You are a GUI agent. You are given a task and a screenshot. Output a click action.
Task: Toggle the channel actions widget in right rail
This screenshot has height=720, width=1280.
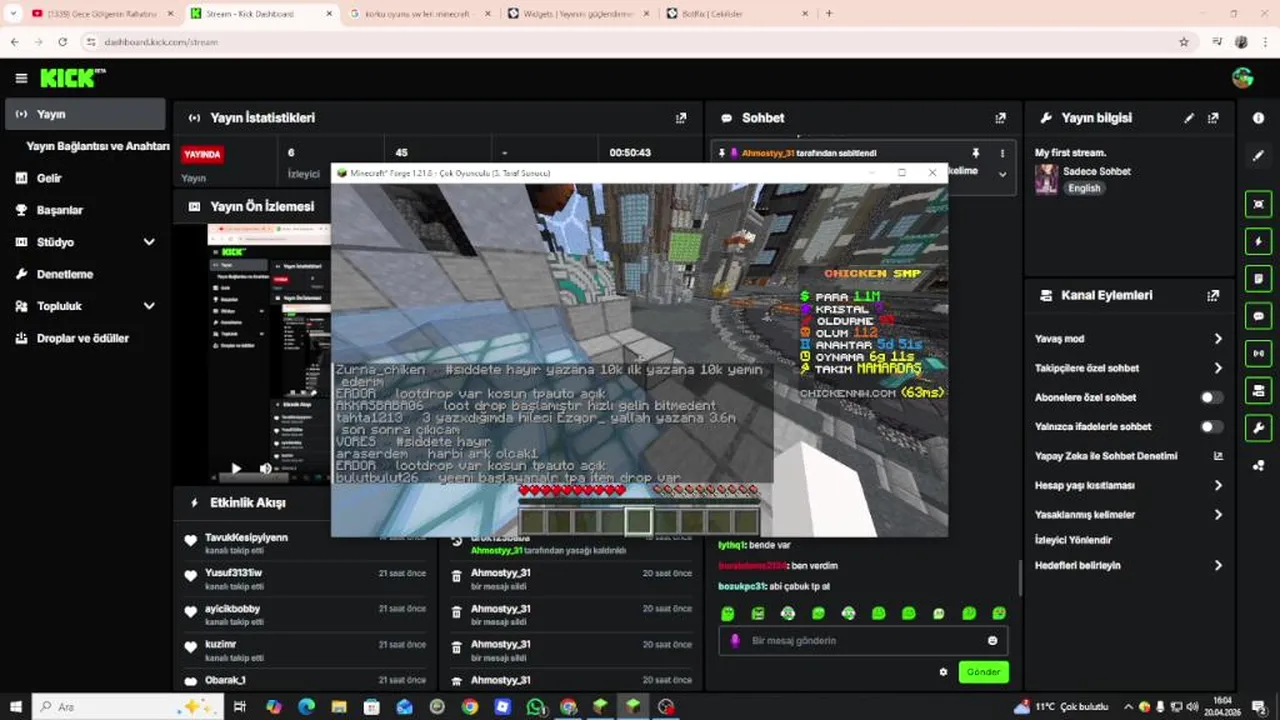click(x=1258, y=390)
